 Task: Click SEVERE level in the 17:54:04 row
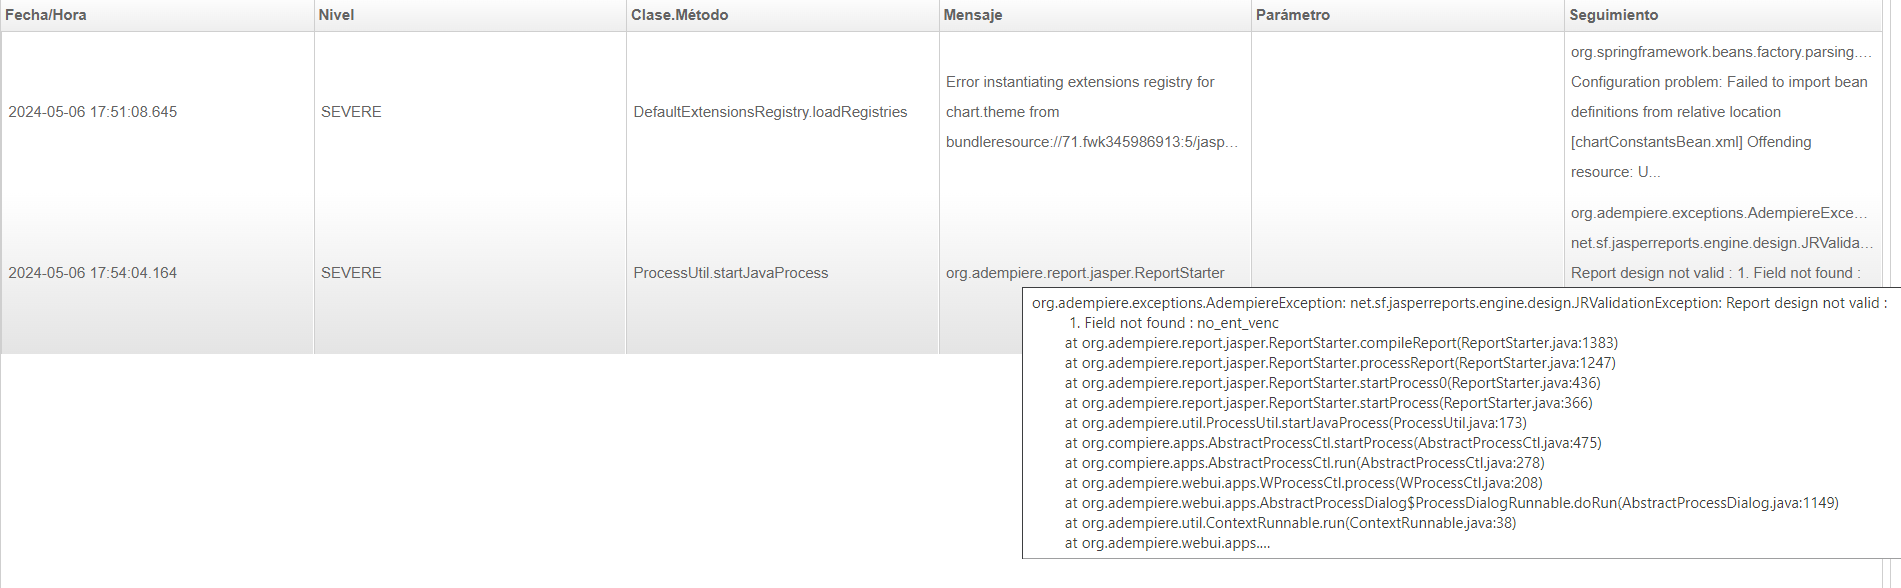(351, 273)
